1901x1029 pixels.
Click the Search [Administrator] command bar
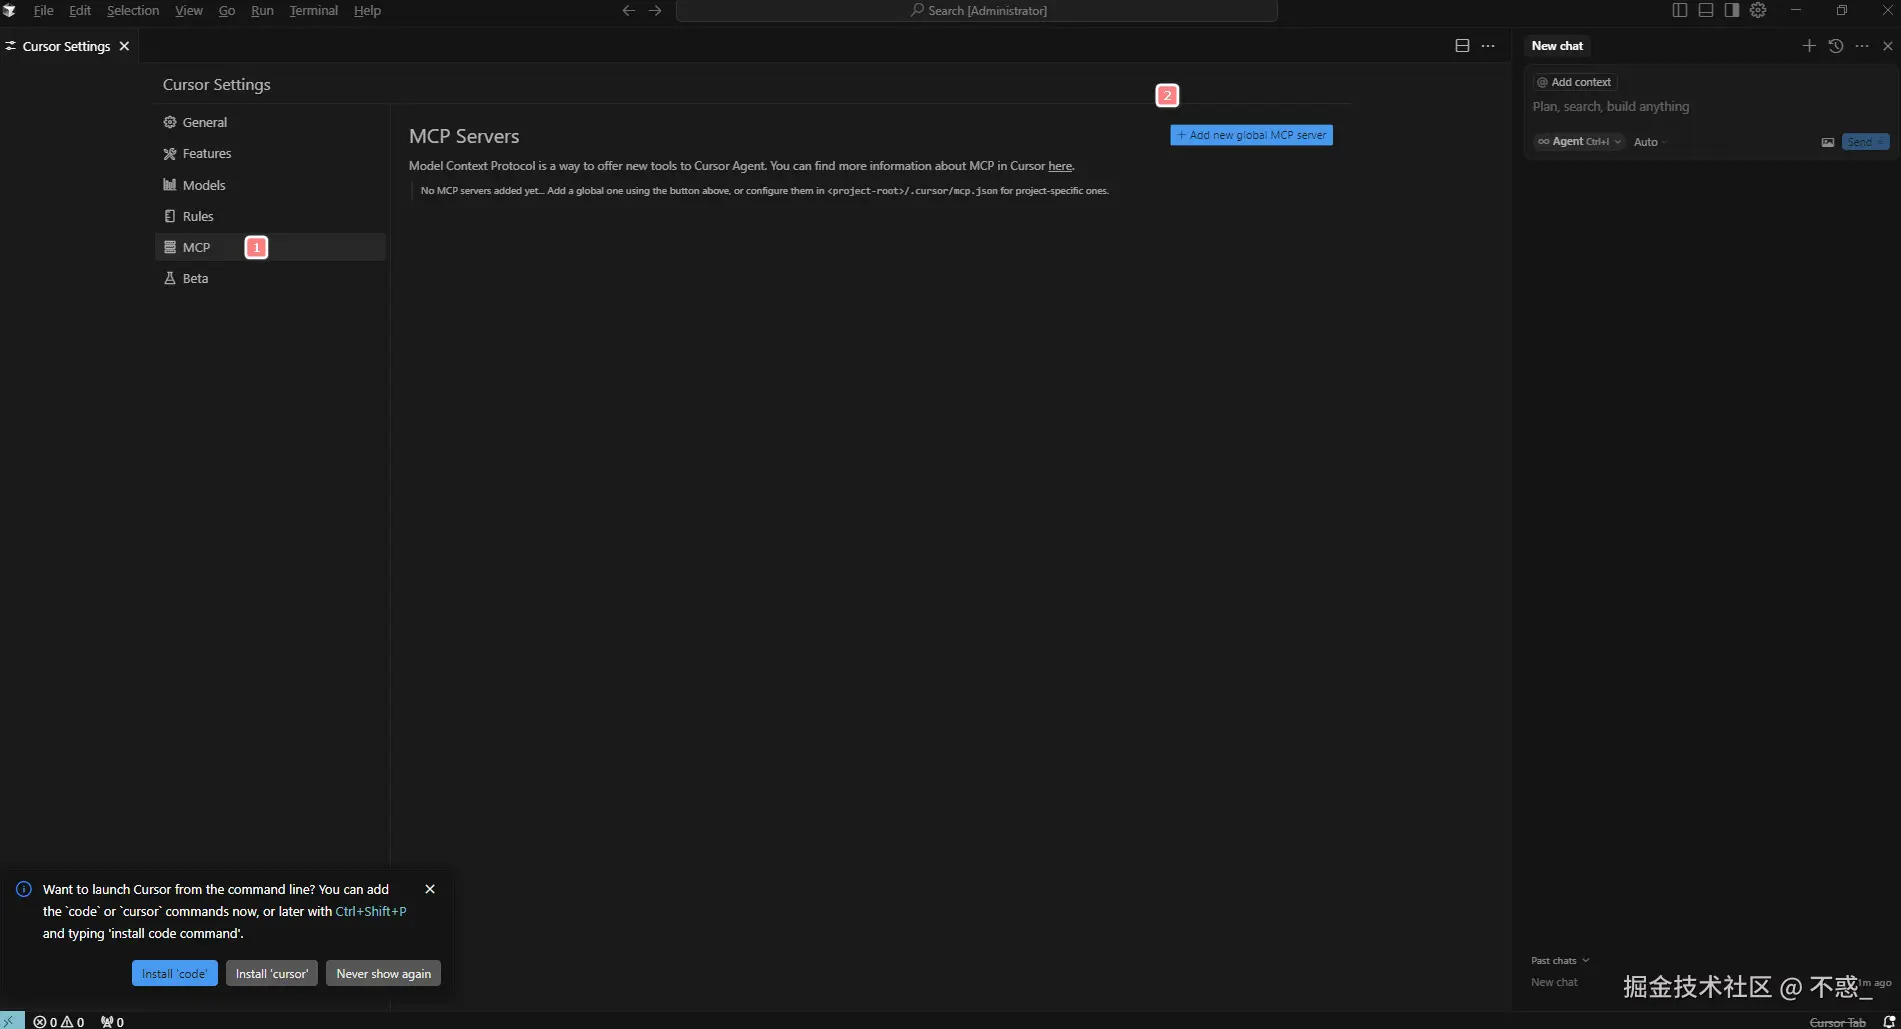tap(977, 11)
